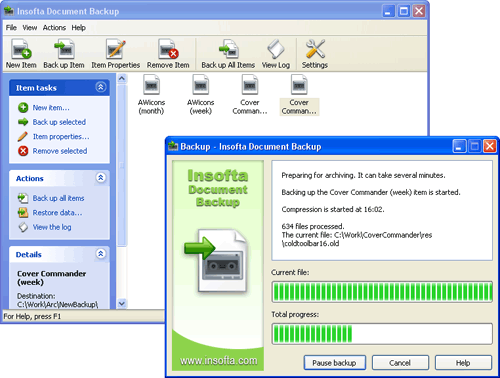The width and height of the screenshot is (500, 378).
Task: Click the icon beside Restore data...
Action: 23,212
